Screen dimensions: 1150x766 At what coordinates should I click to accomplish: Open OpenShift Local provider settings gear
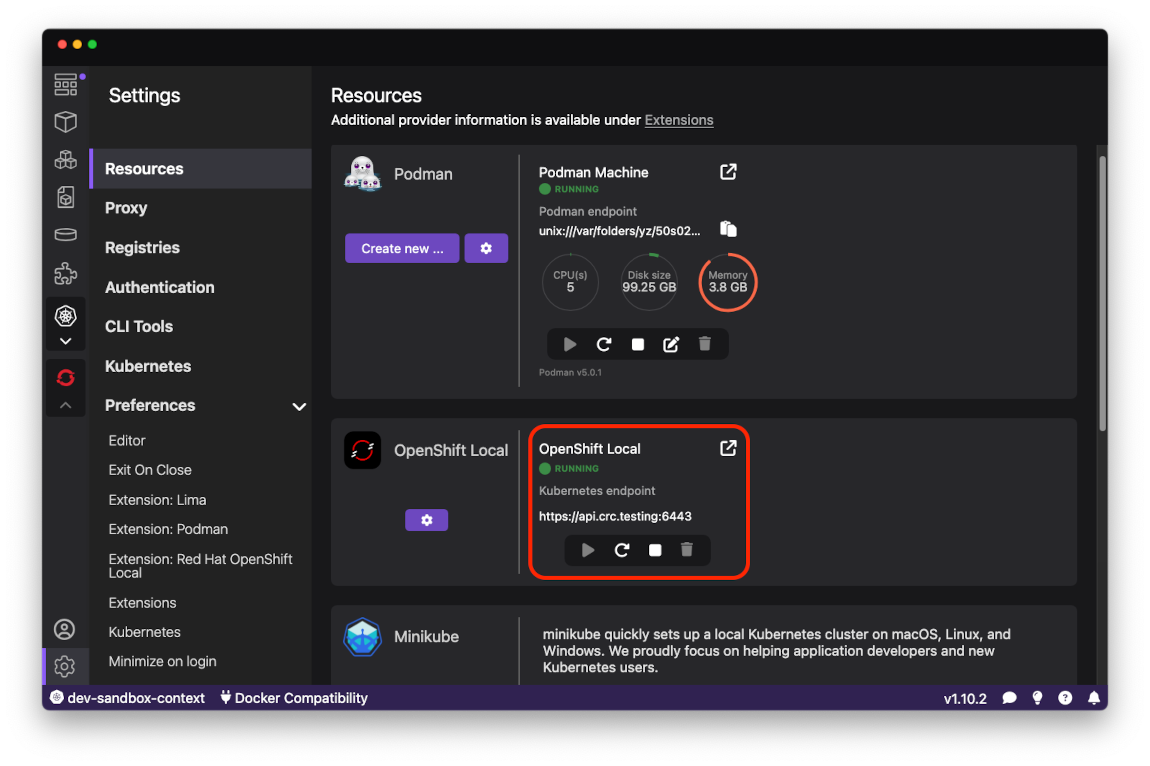coord(427,520)
